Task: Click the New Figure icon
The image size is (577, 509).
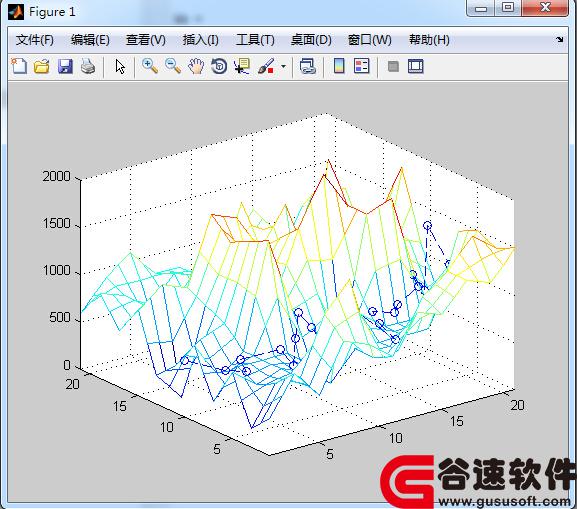Action: [19, 67]
